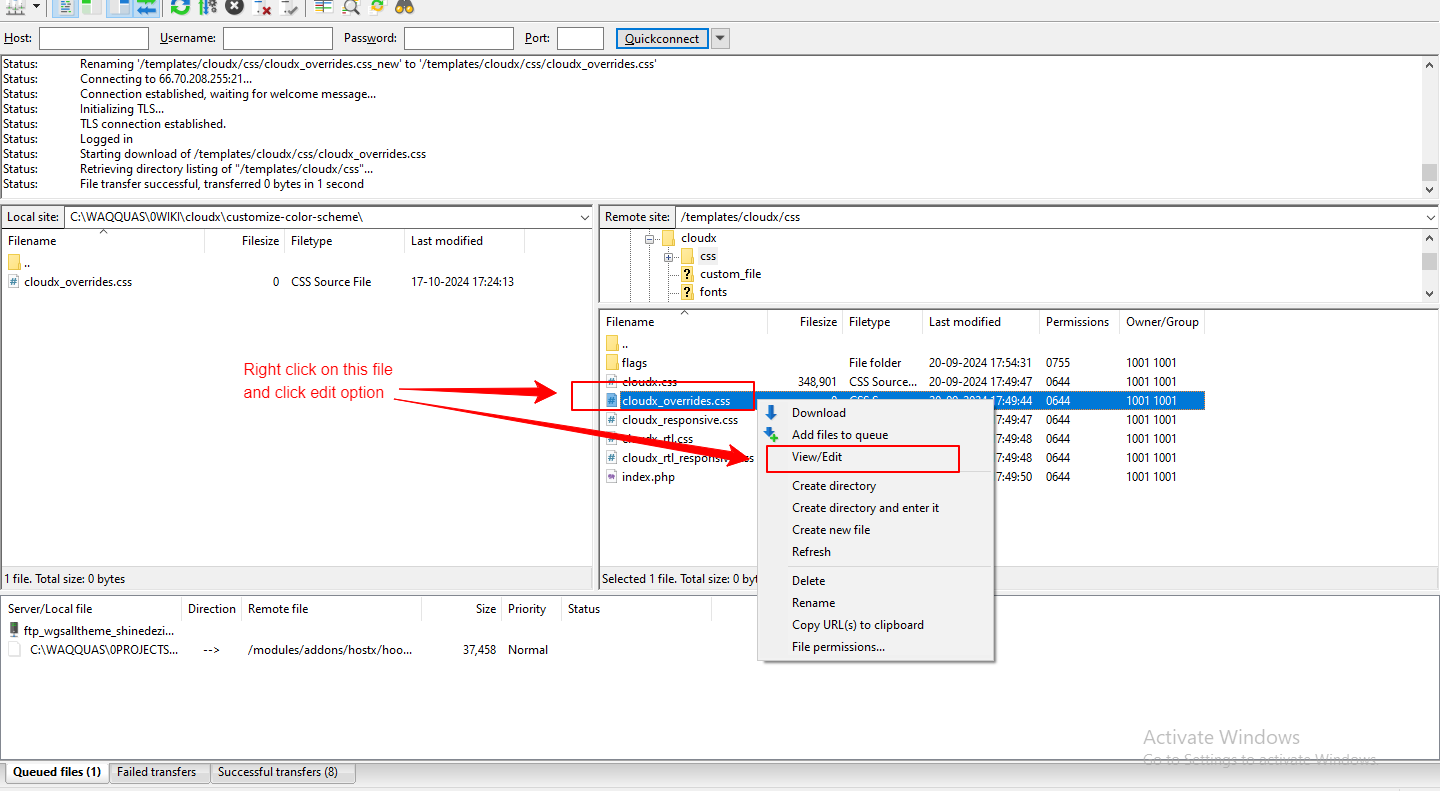Open remote file search binoculars icon
The width and height of the screenshot is (1440, 791).
click(x=404, y=7)
